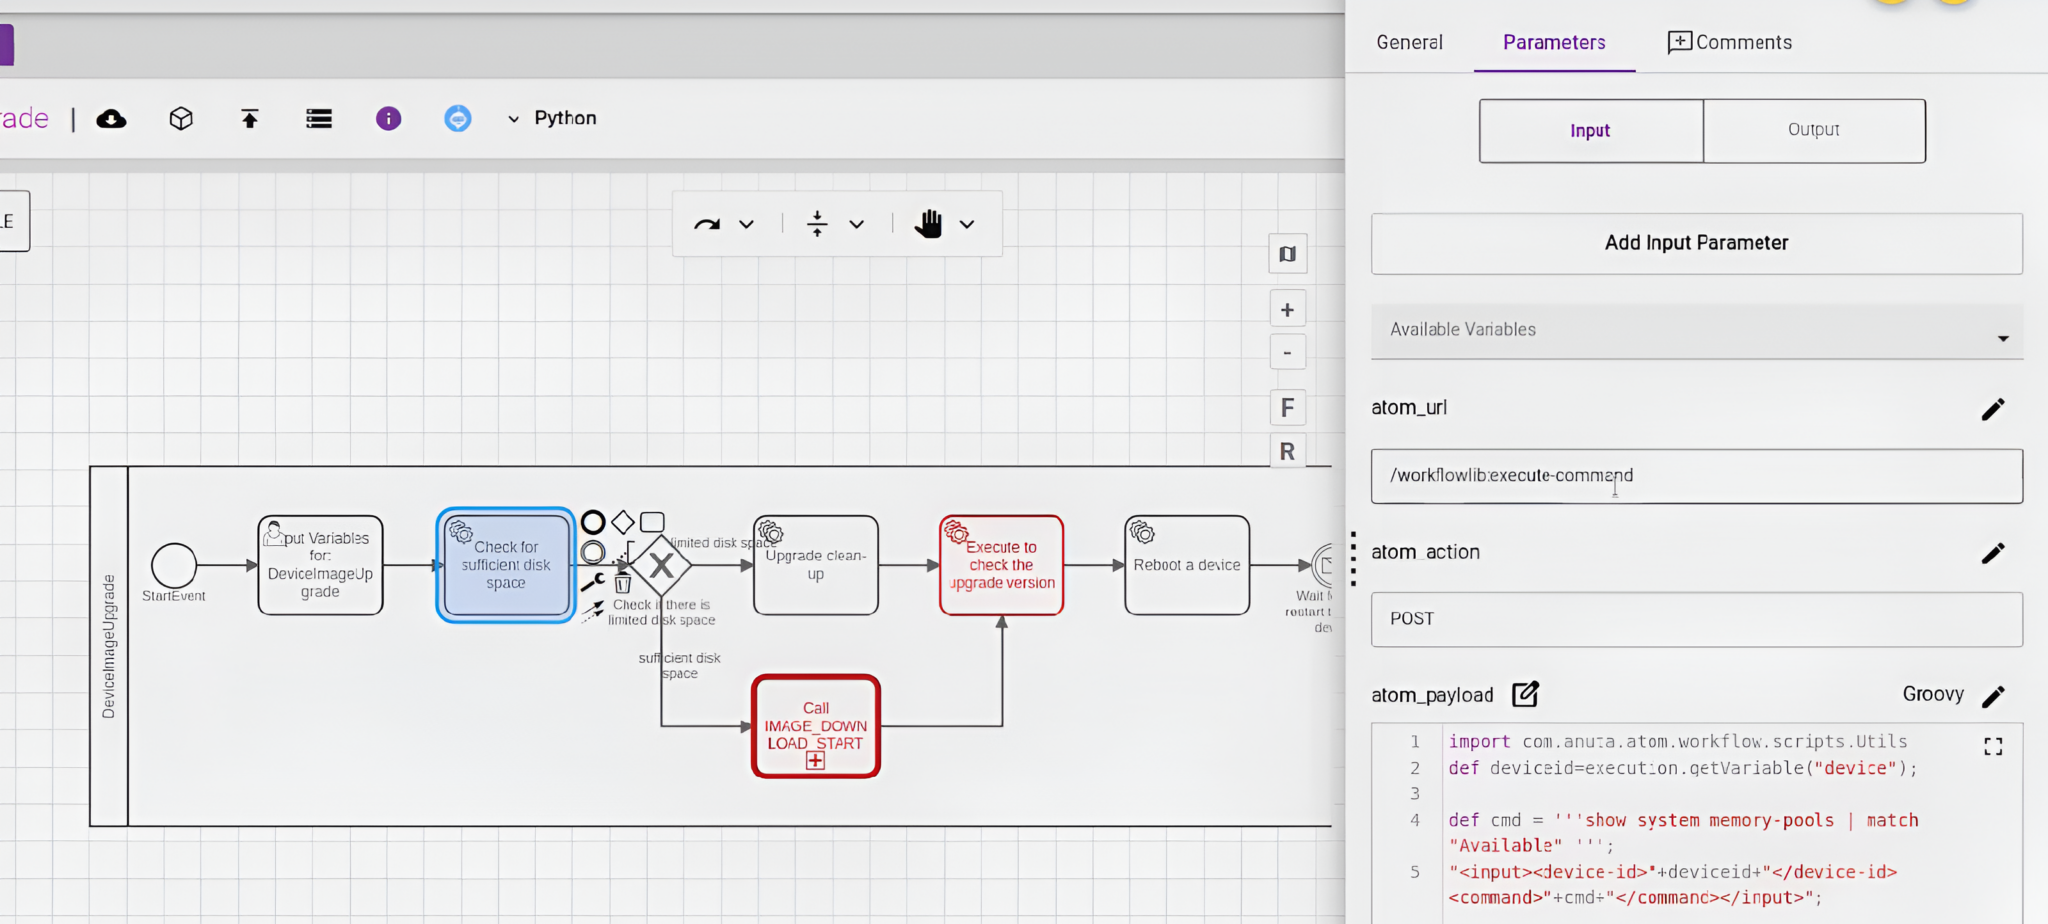
Task: Append end event from context pad
Action: tap(593, 522)
